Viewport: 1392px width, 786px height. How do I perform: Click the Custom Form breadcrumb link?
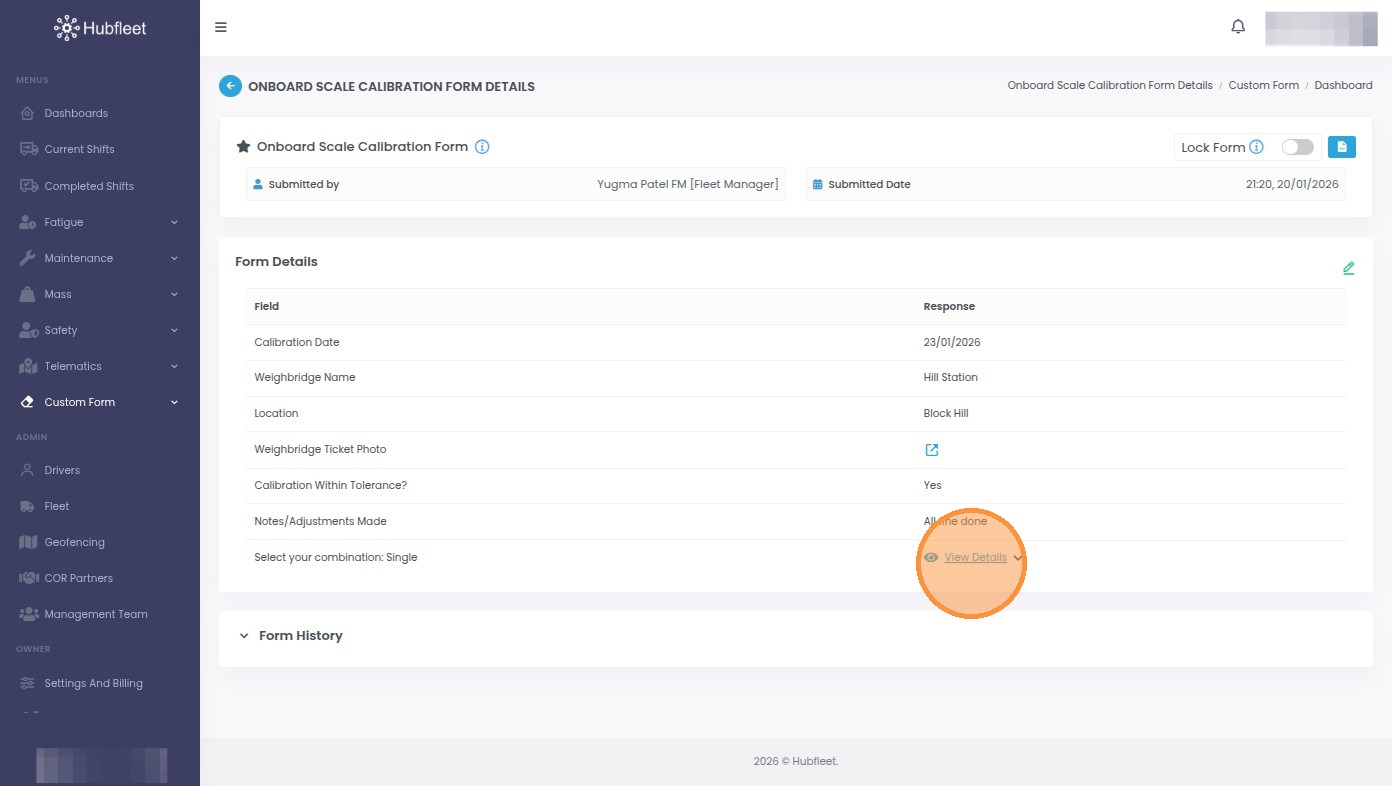(1263, 86)
